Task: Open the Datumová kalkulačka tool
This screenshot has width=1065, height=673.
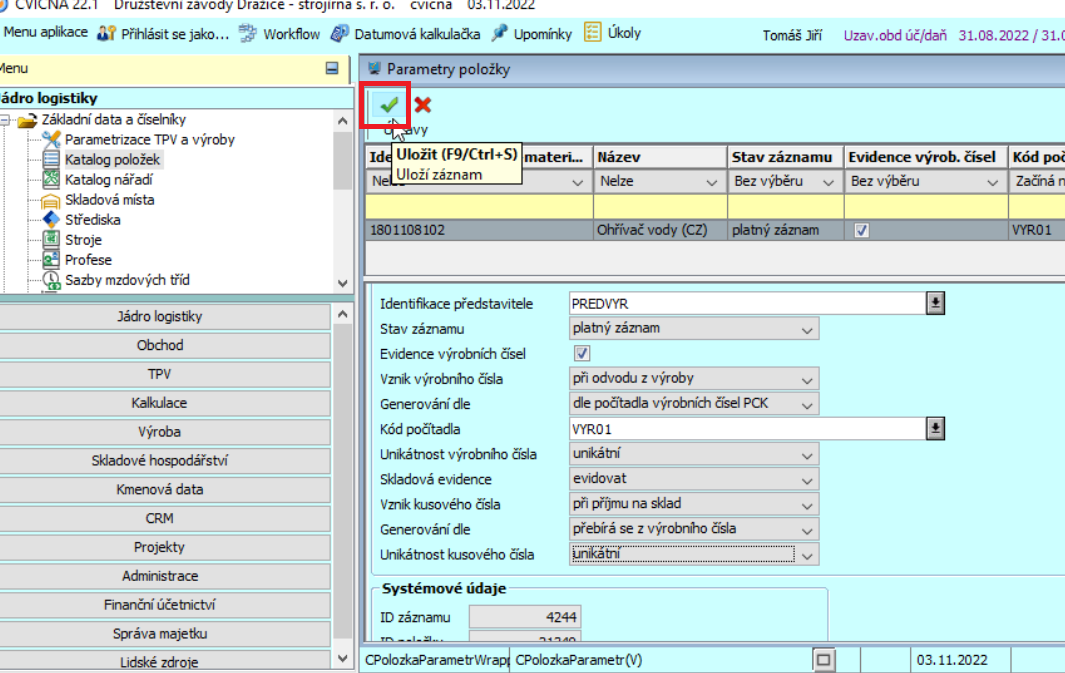Action: point(406,34)
